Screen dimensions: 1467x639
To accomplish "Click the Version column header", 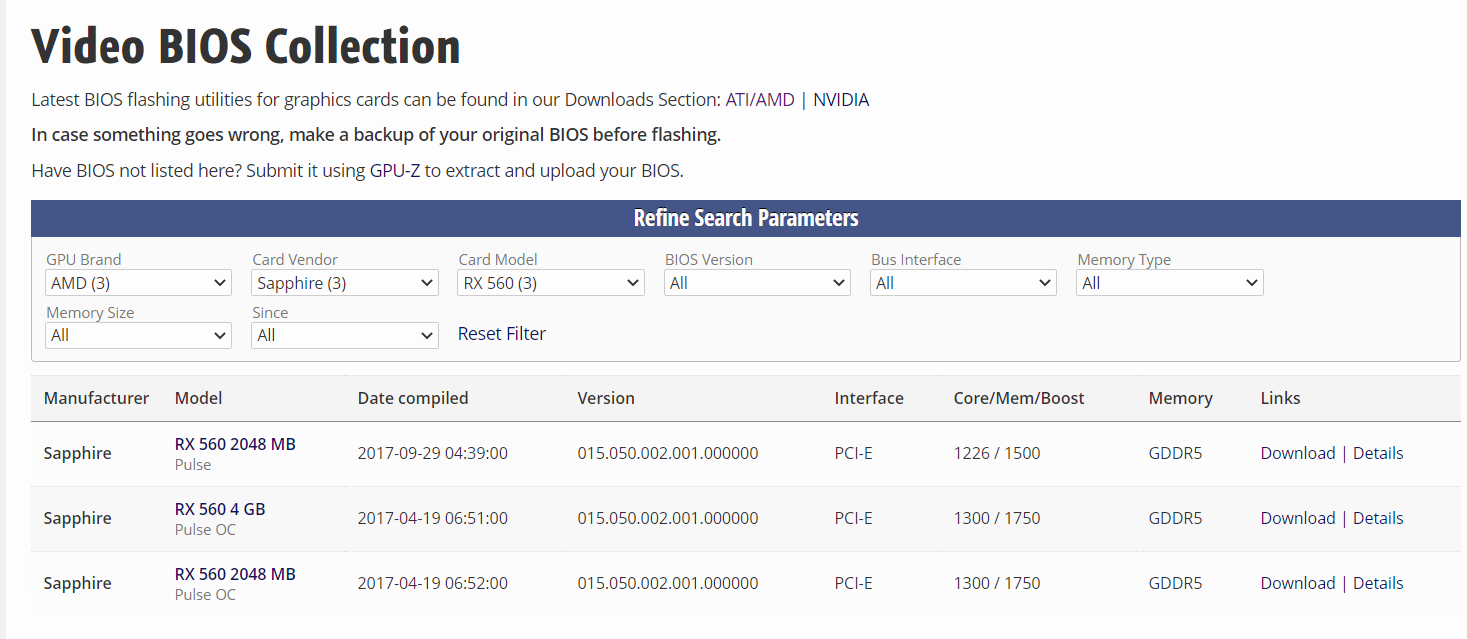I will [x=606, y=398].
